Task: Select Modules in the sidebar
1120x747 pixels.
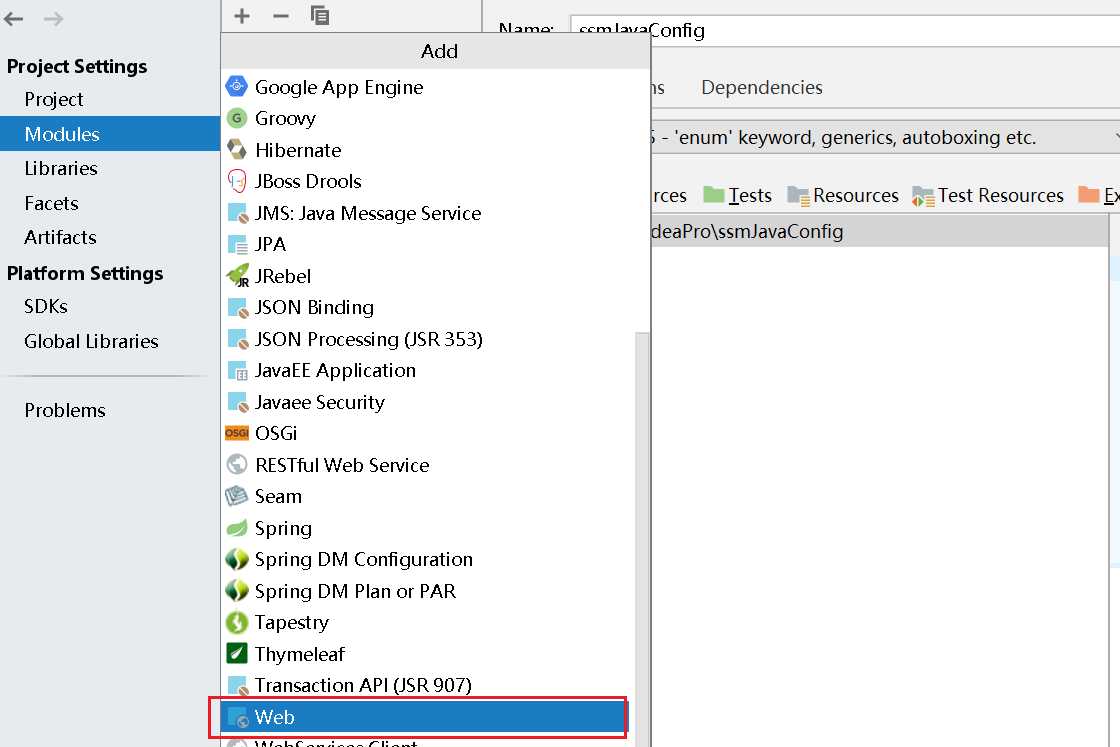Action: (110, 134)
